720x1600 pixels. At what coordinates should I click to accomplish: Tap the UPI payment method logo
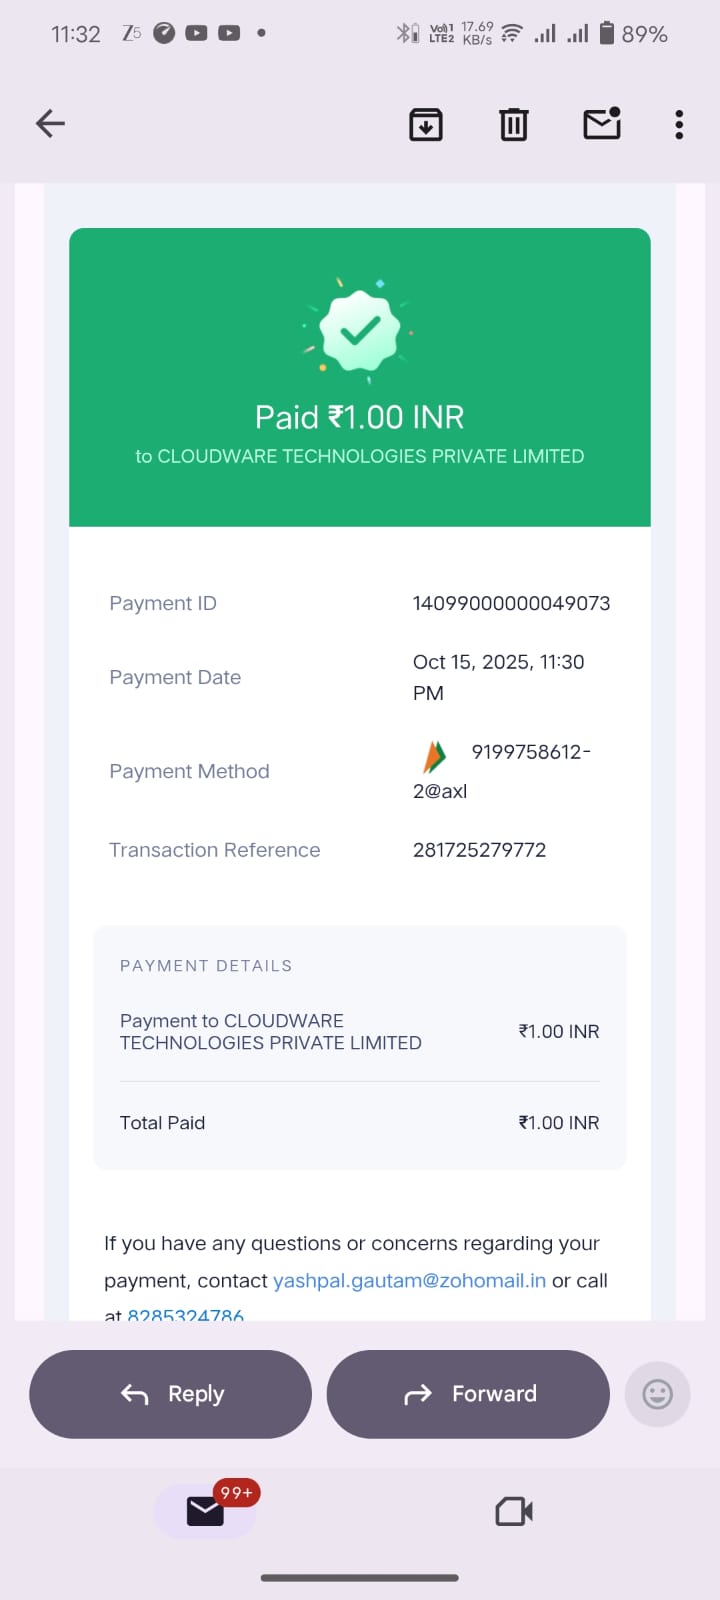434,757
